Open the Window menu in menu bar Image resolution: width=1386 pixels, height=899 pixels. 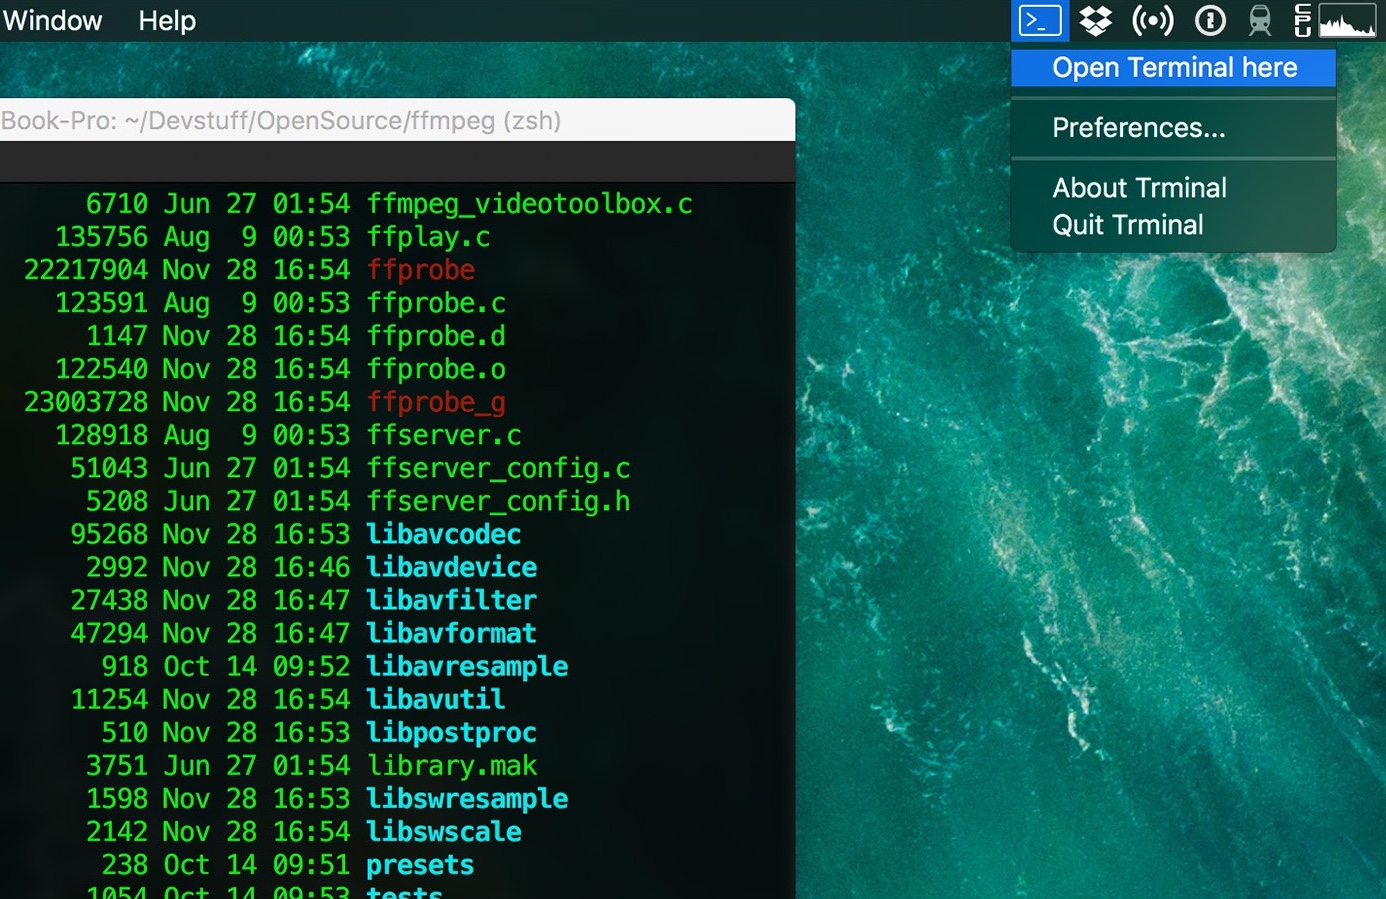click(52, 20)
